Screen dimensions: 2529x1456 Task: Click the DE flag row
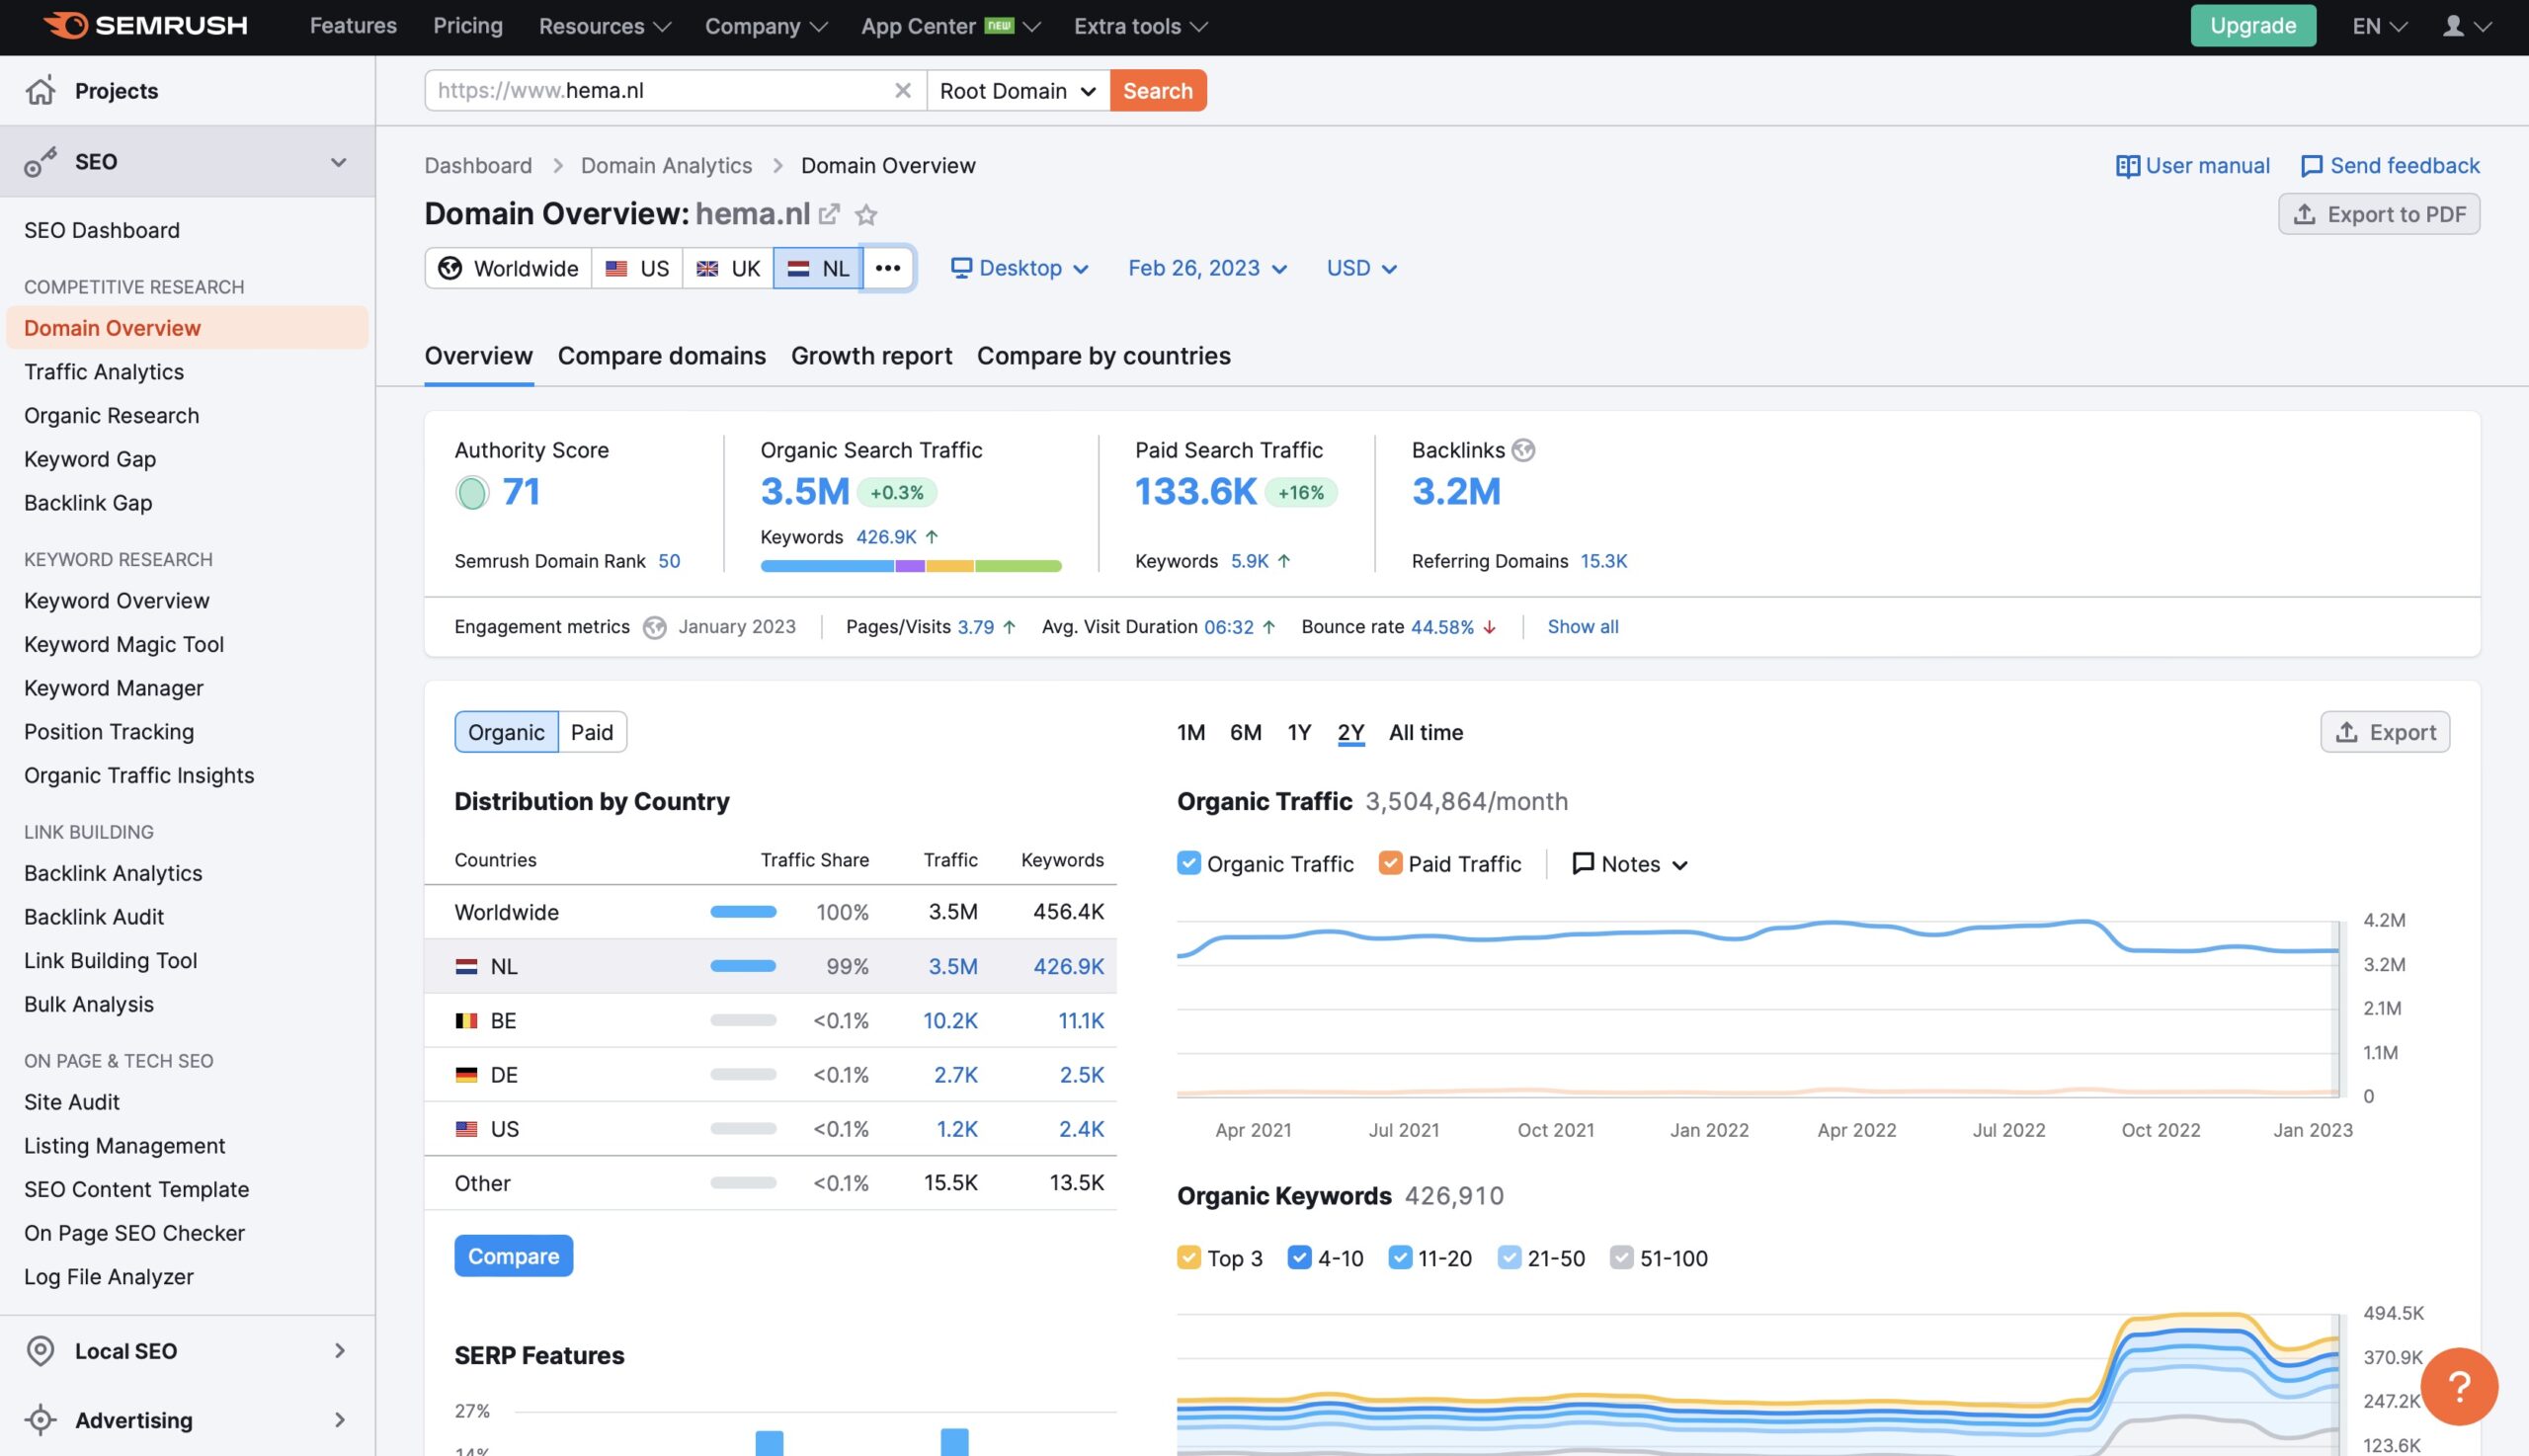(x=770, y=1074)
